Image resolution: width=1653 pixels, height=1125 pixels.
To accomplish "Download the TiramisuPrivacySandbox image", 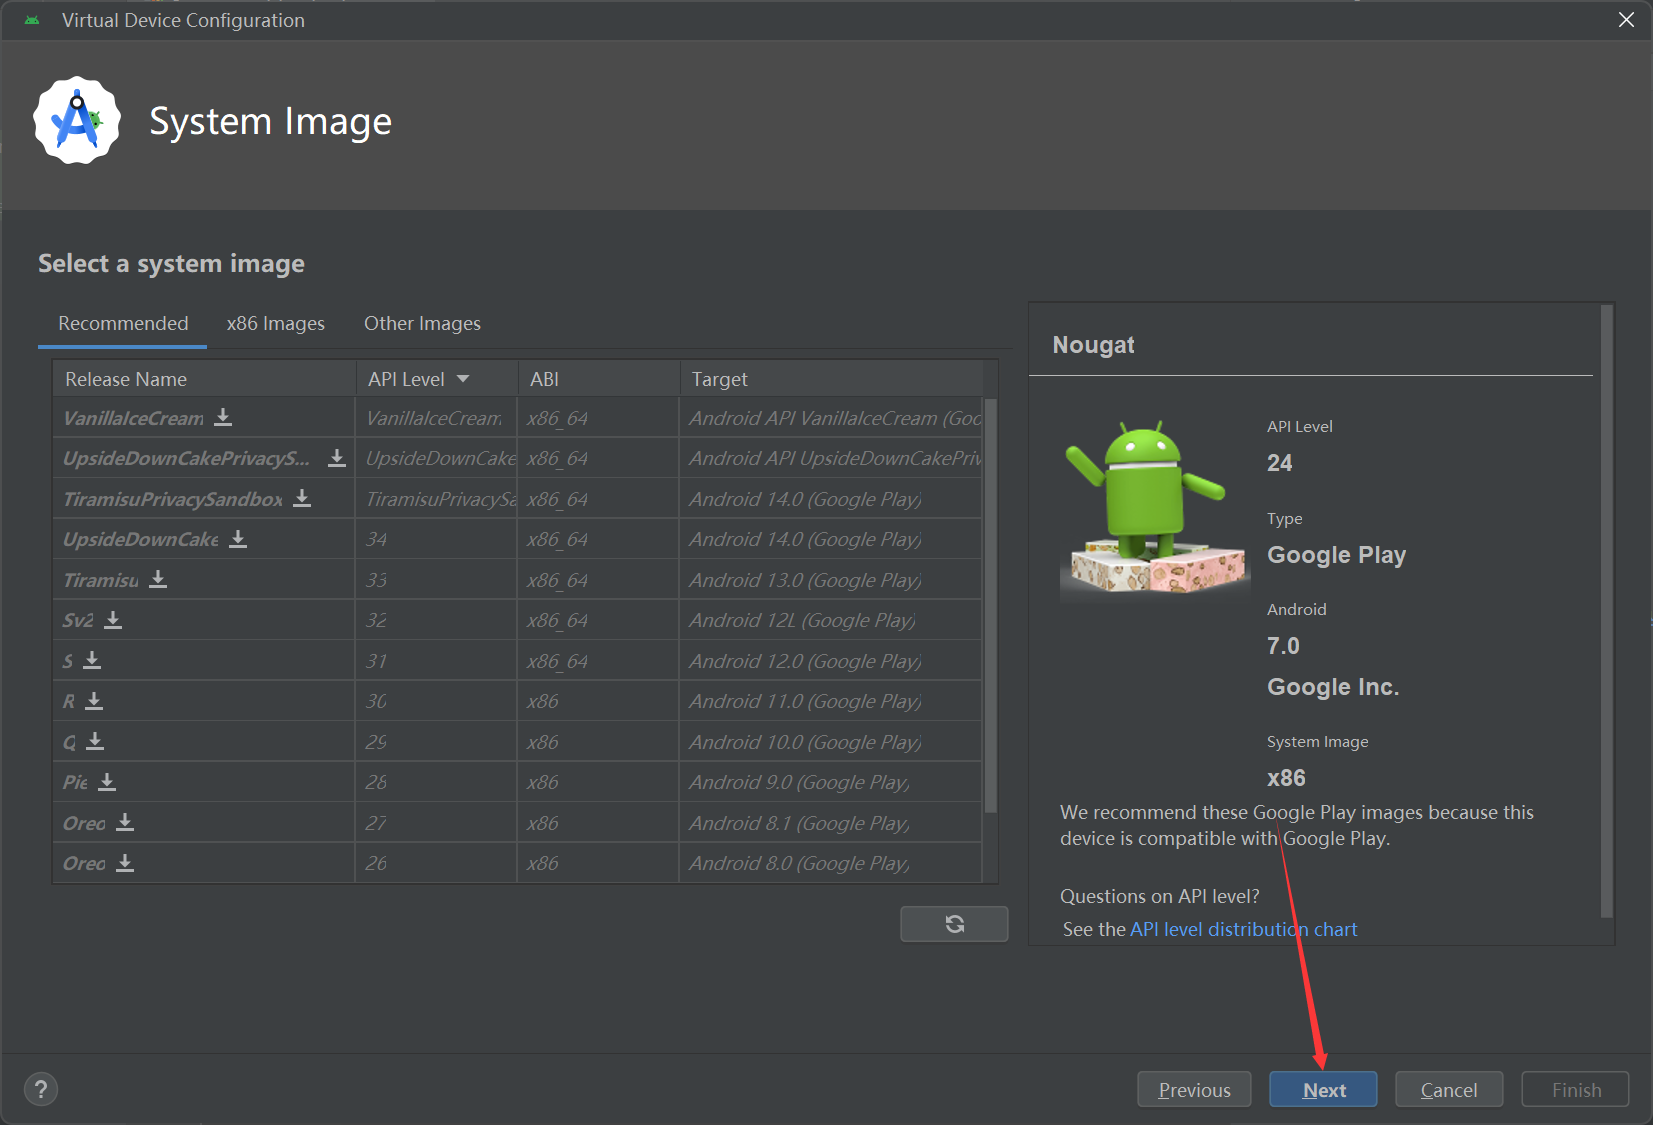I will pyautogui.click(x=302, y=498).
